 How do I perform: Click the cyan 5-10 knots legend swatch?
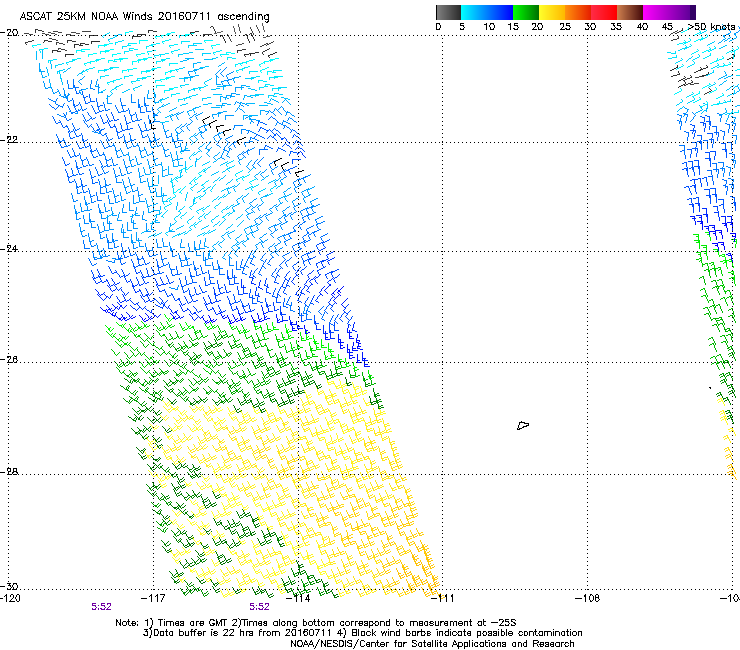tap(474, 12)
